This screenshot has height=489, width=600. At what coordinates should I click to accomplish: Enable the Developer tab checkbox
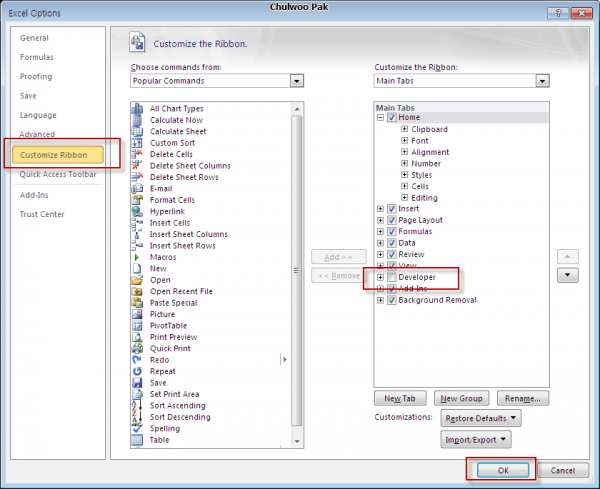pos(391,277)
